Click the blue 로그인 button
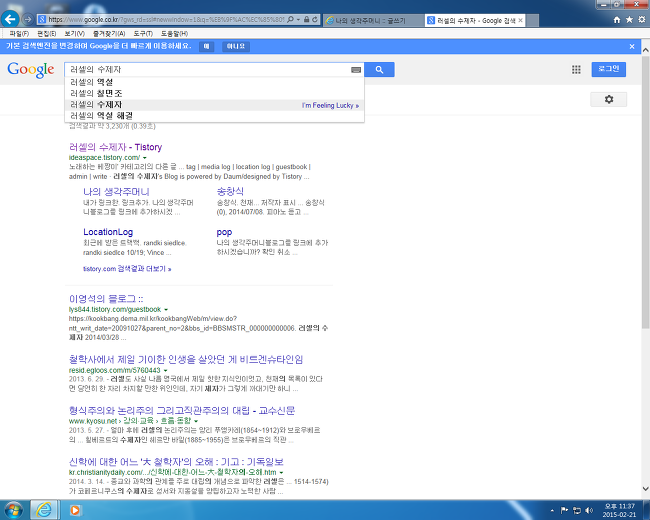This screenshot has height=520, width=650. pyautogui.click(x=609, y=69)
